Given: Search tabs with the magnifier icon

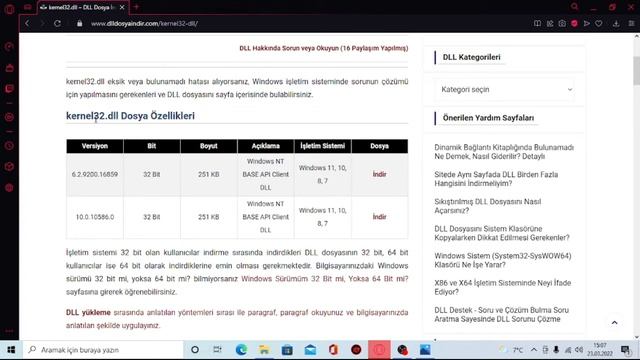Looking at the screenshot, I should (575, 7).
